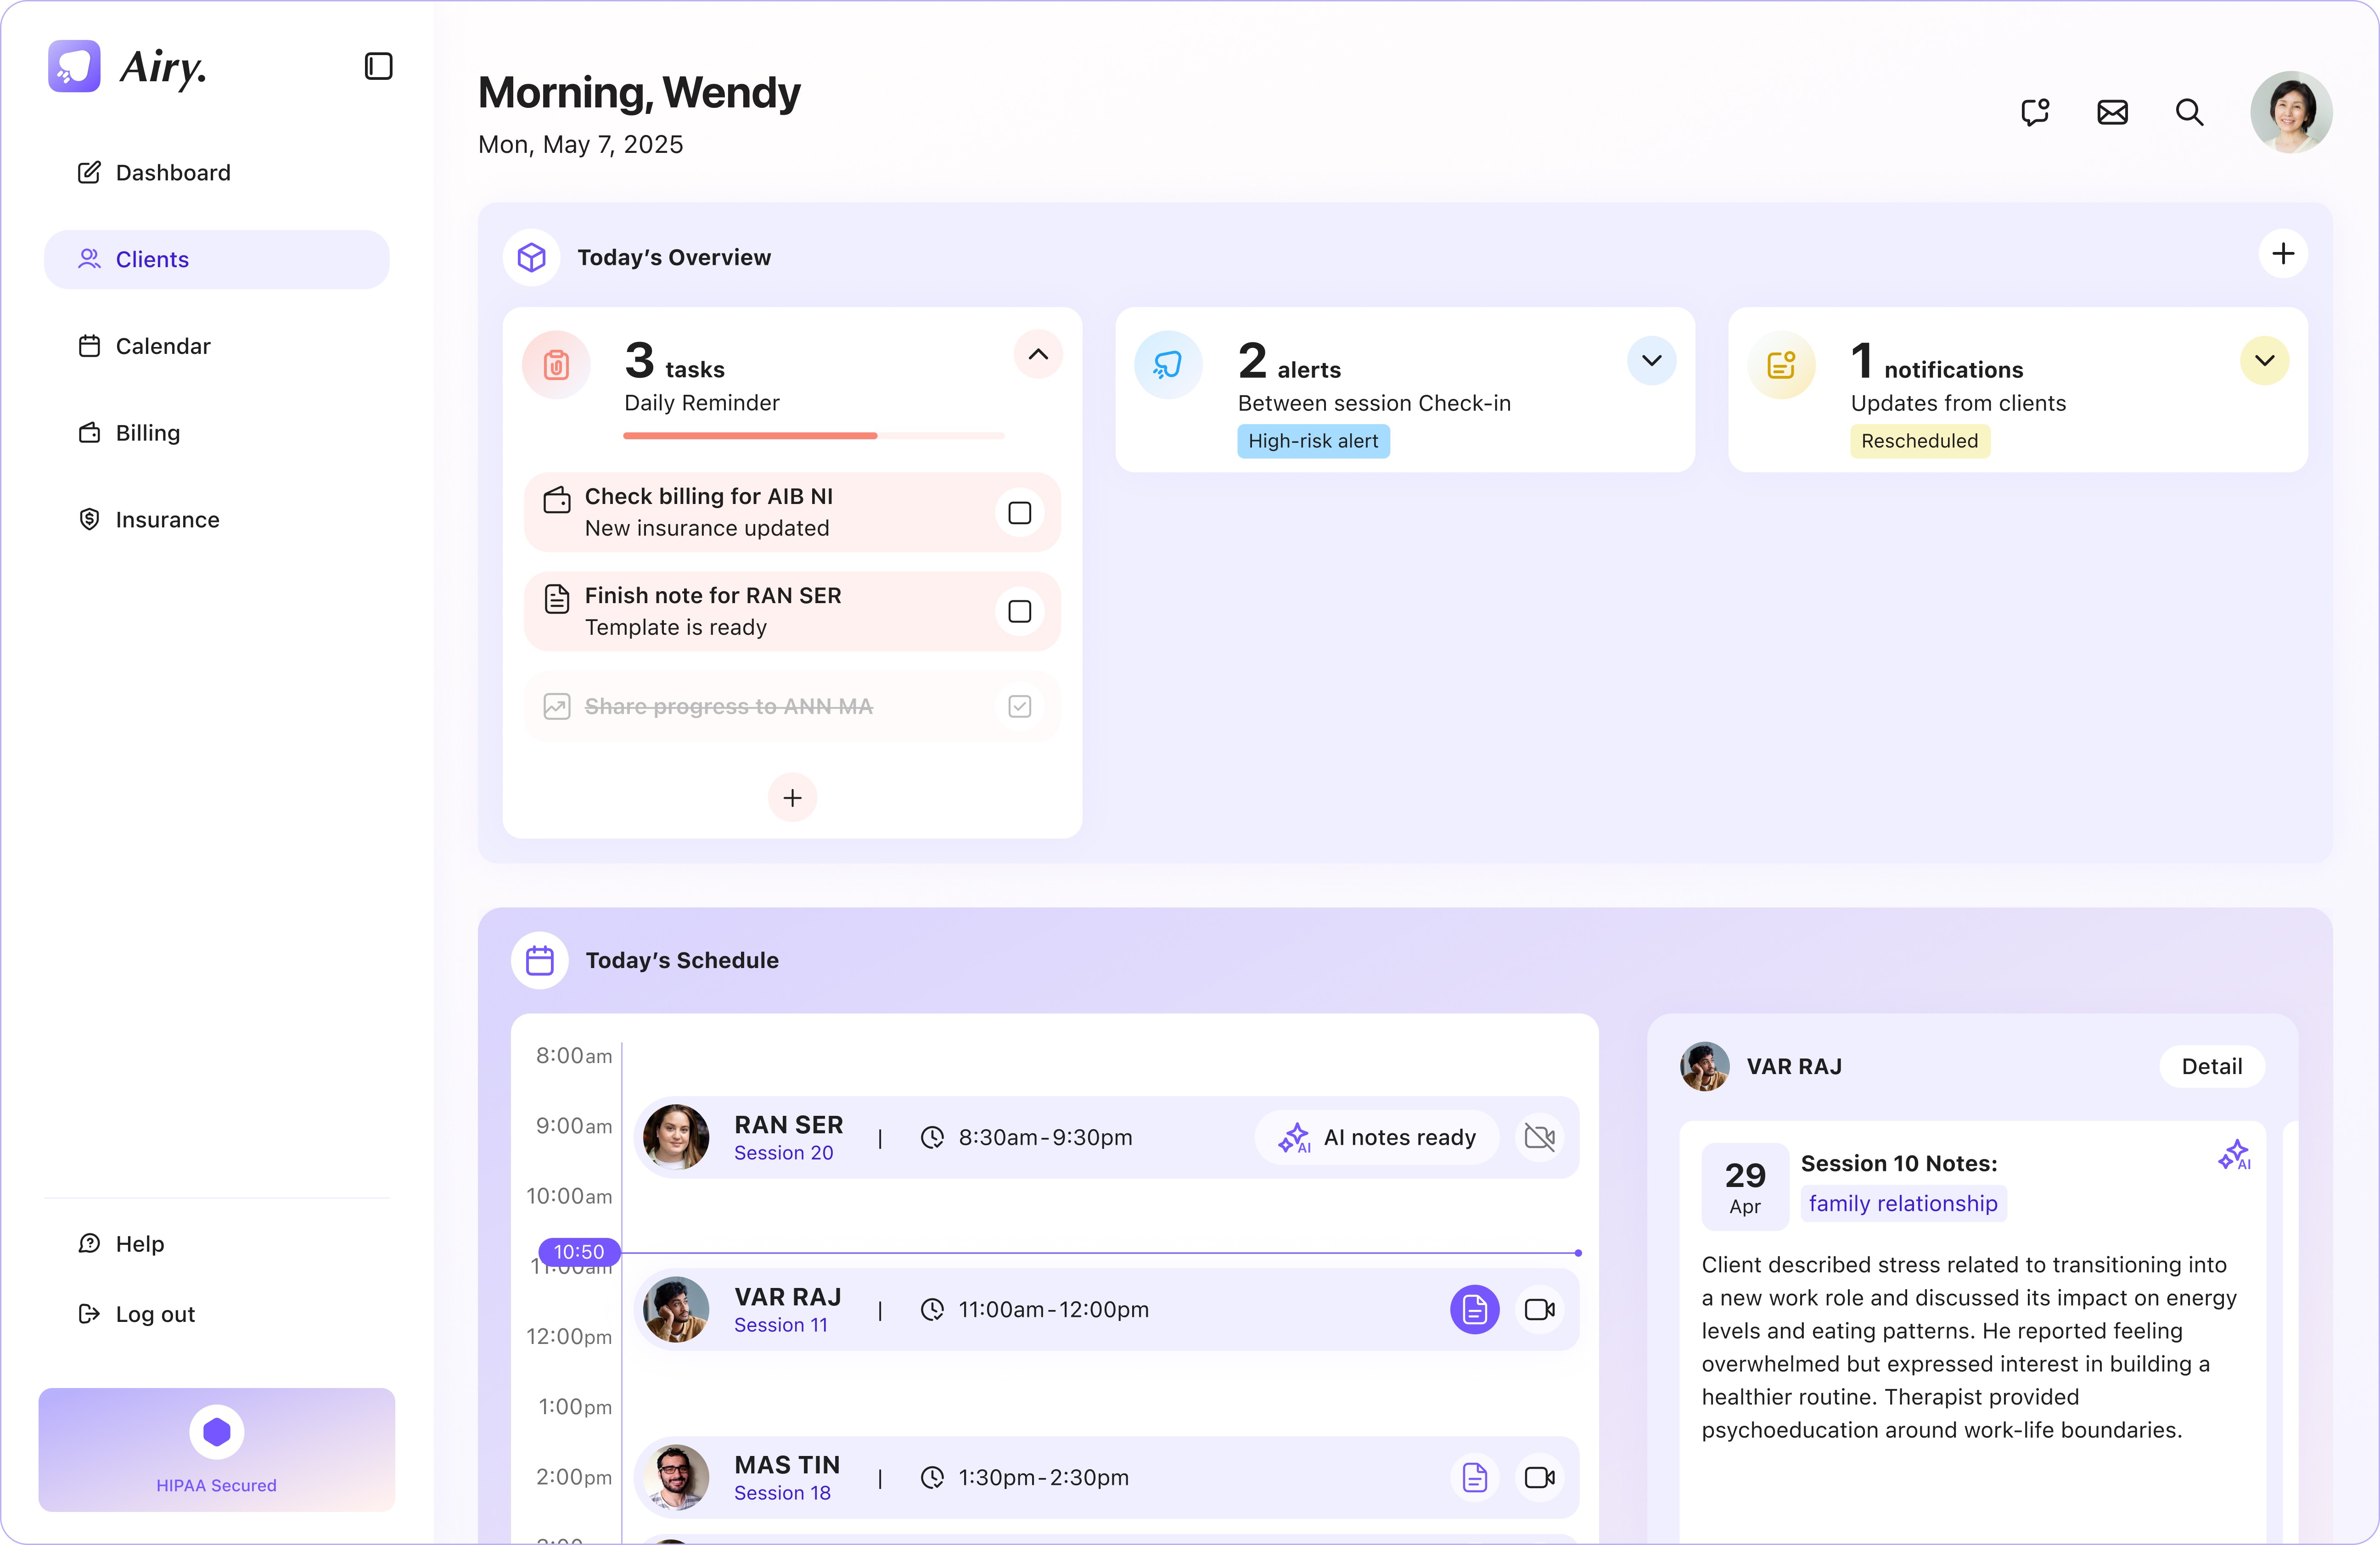Open Wendy's profile avatar at top right

[2290, 112]
